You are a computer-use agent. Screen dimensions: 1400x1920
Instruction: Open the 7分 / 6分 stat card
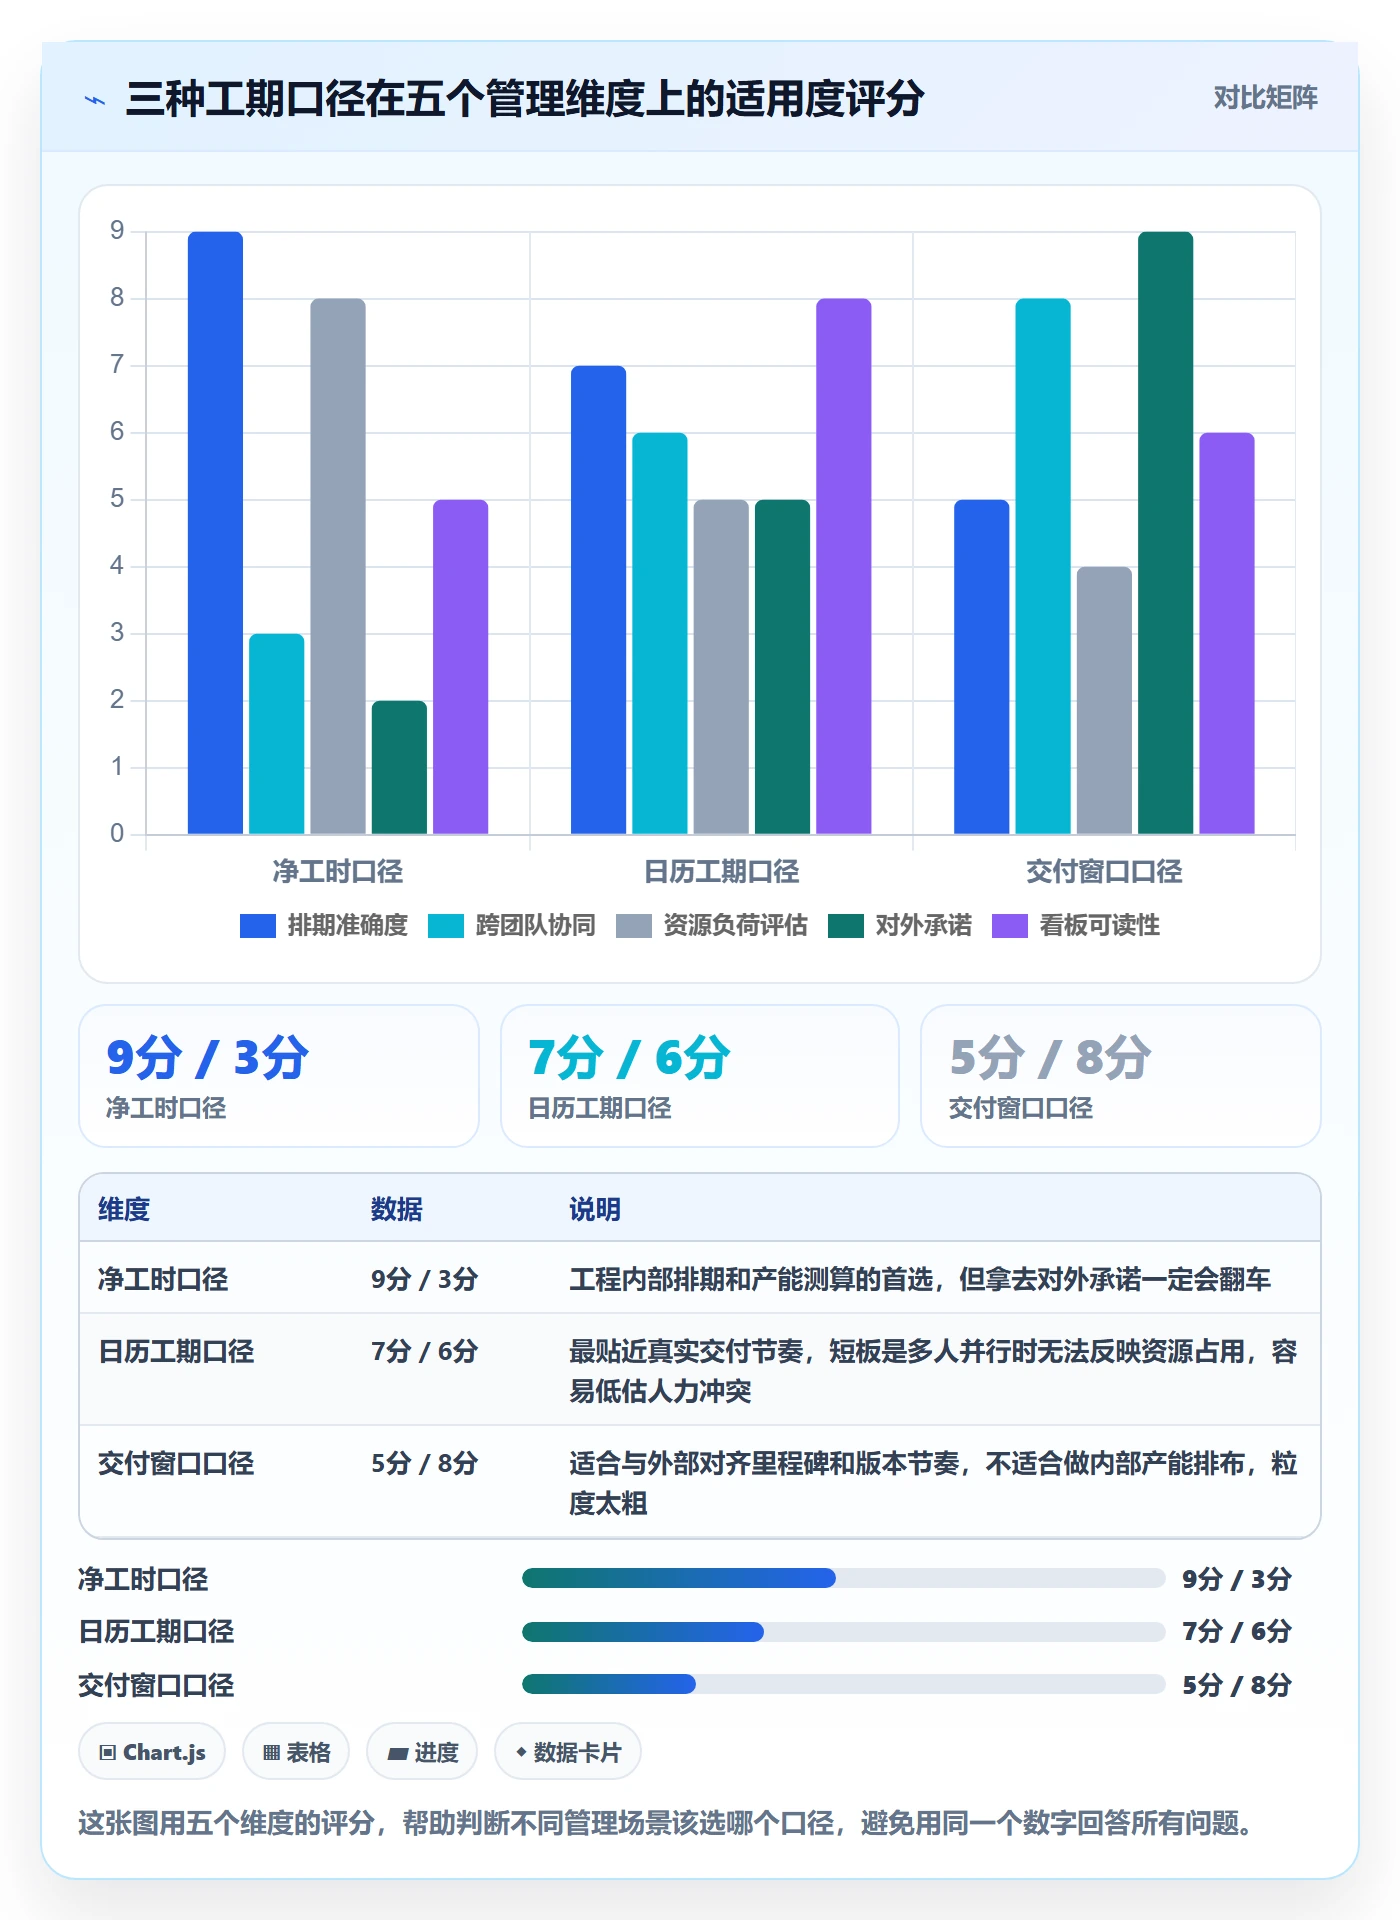(700, 1076)
